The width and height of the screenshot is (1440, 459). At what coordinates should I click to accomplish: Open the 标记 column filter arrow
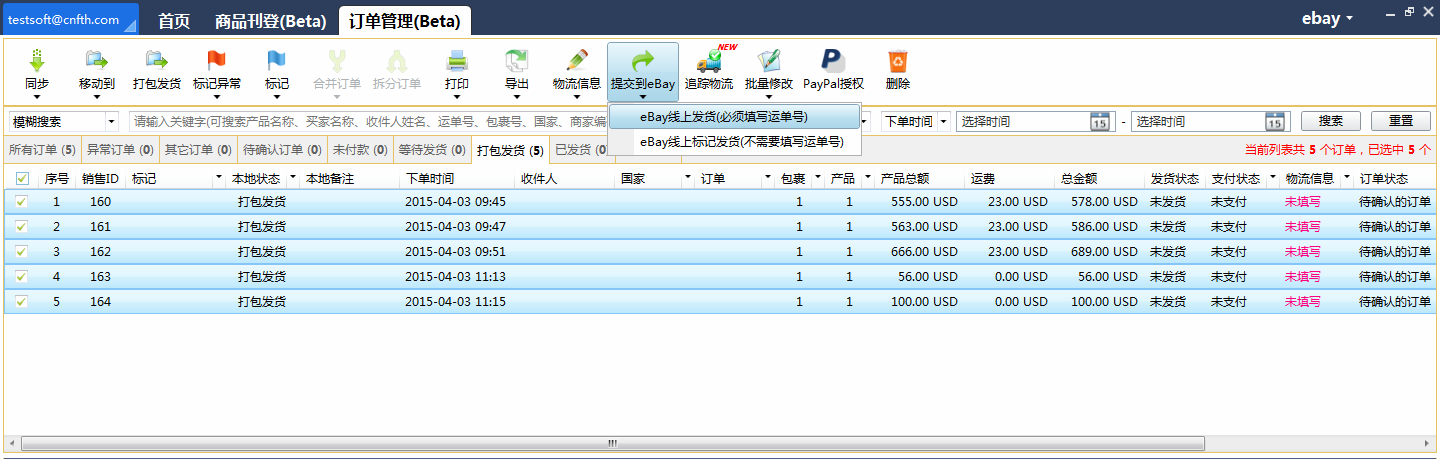pyautogui.click(x=219, y=178)
